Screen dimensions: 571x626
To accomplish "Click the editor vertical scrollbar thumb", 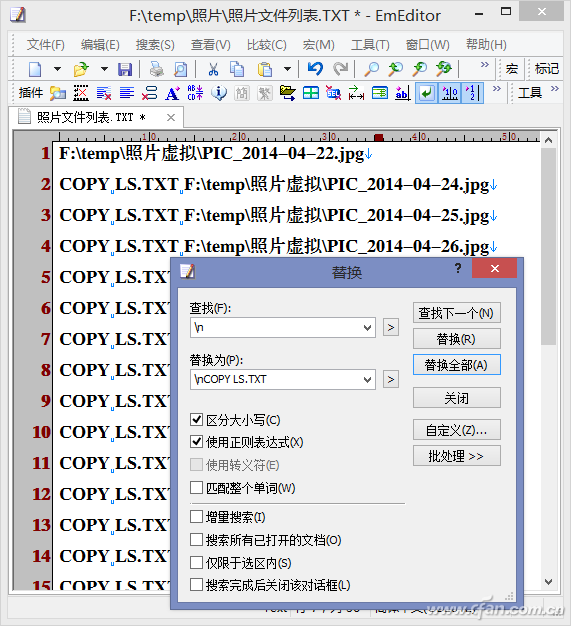I will click(549, 246).
